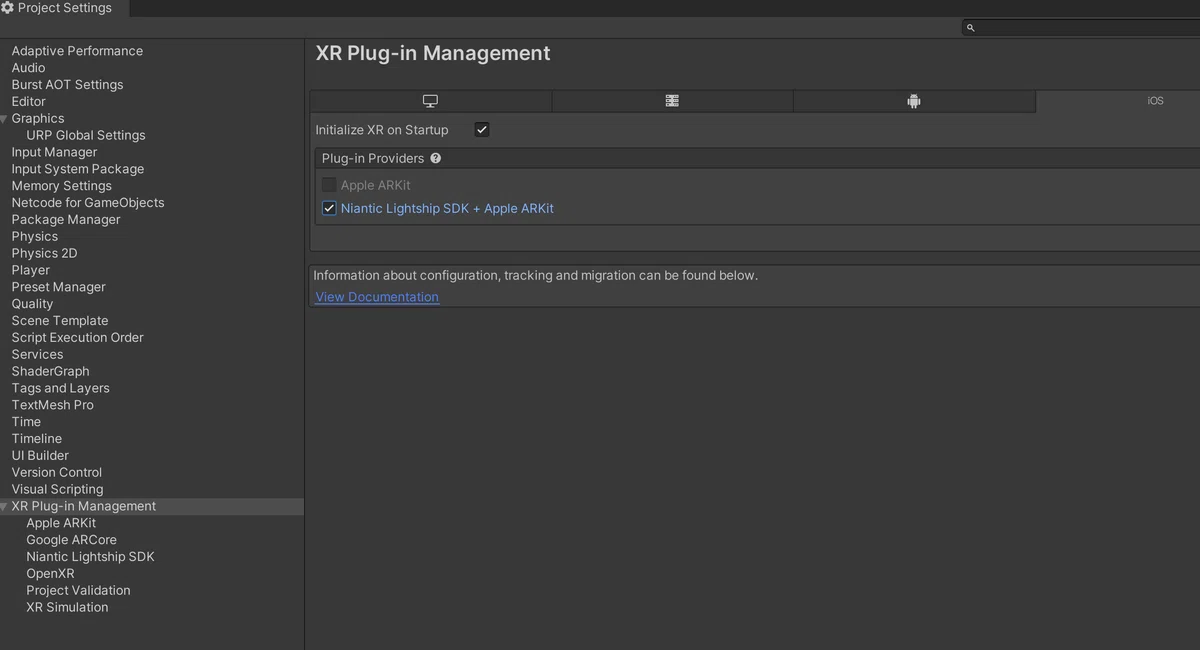Select the dedicated server platform tab

(672, 101)
